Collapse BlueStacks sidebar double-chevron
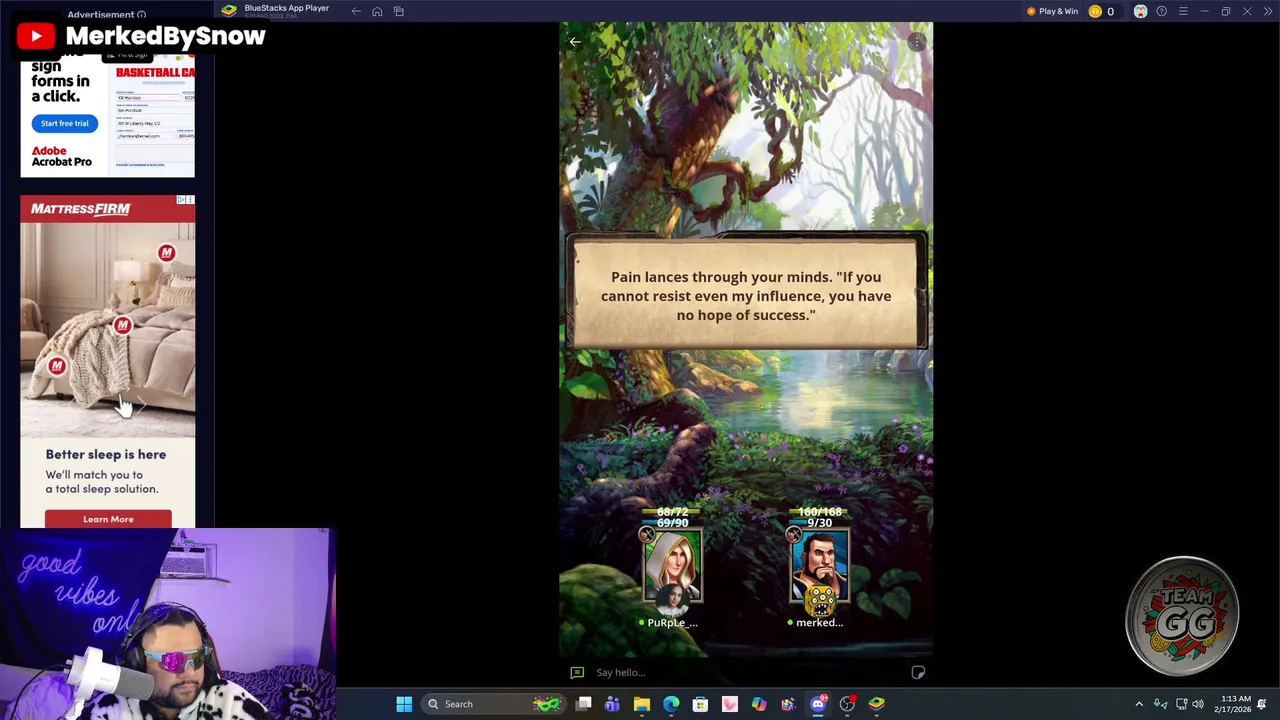 point(1268,11)
